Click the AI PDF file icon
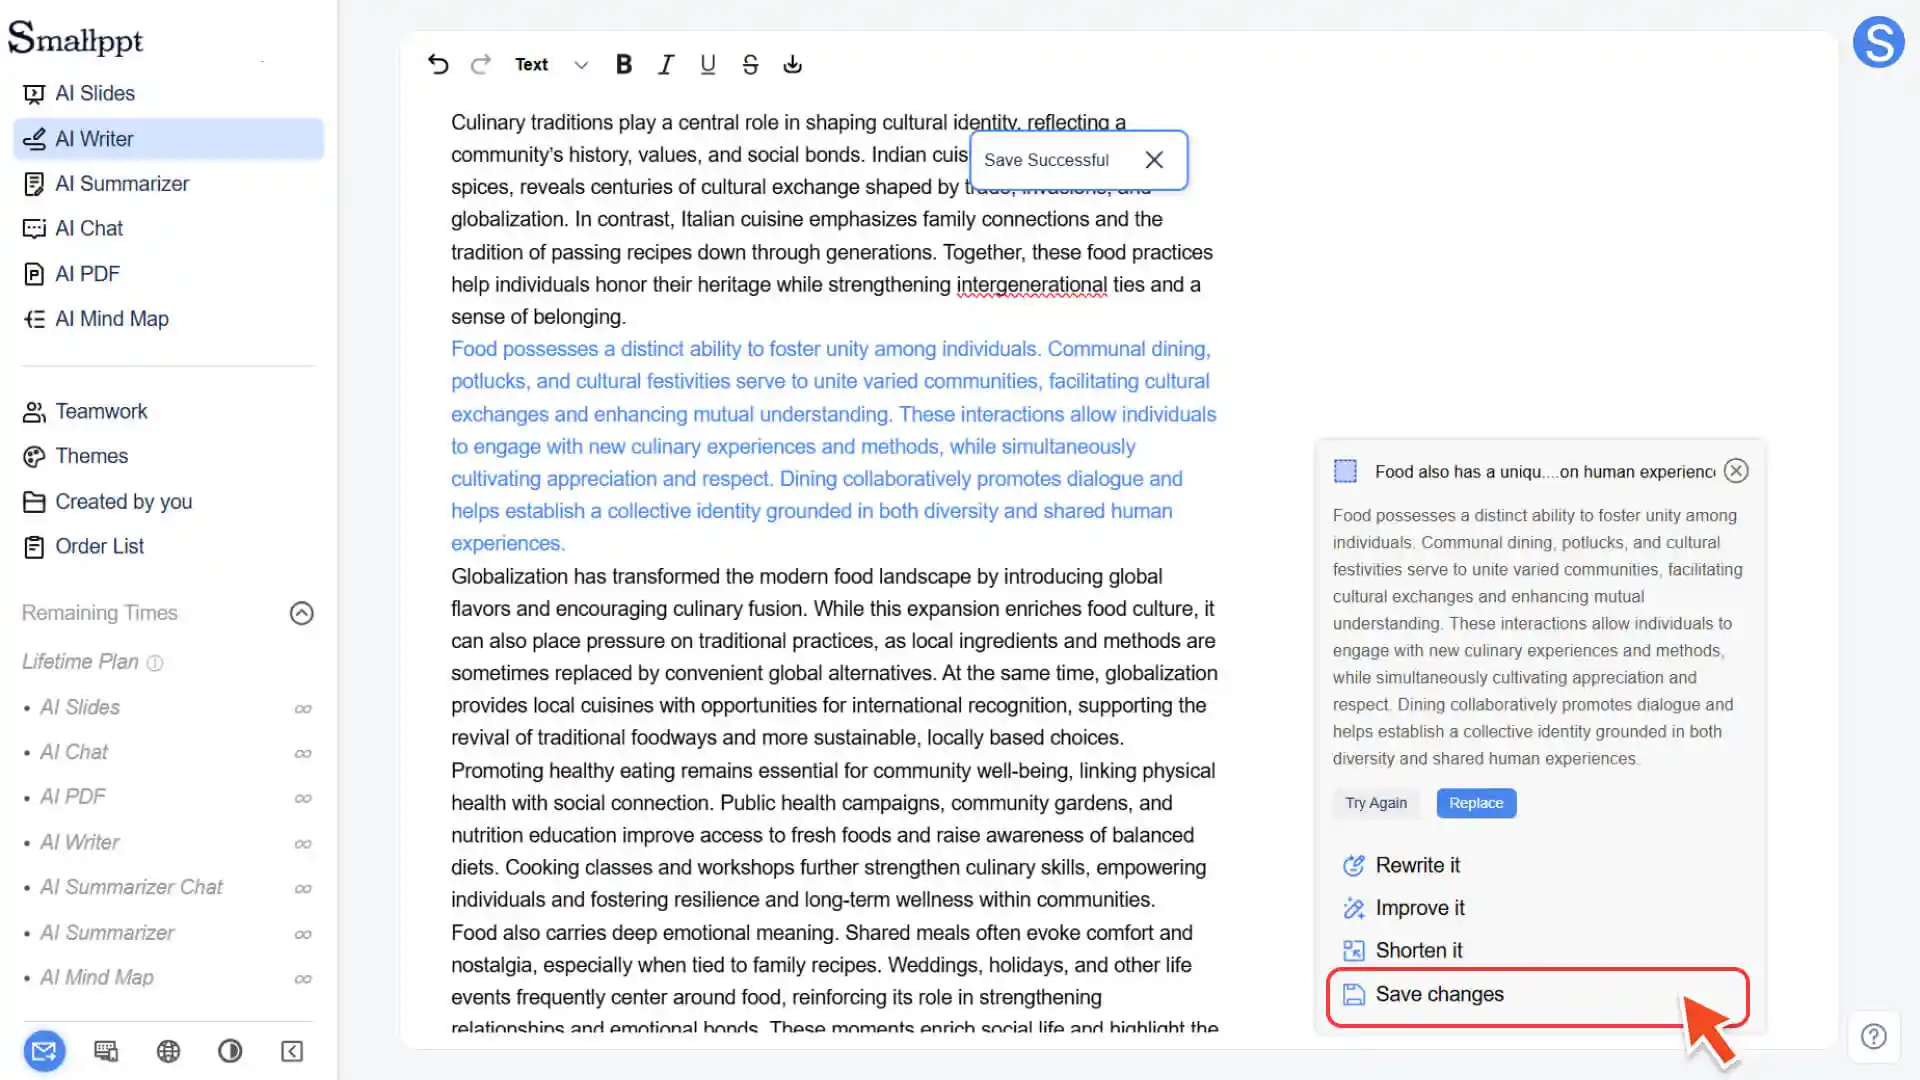This screenshot has width=1920, height=1080. coord(34,274)
